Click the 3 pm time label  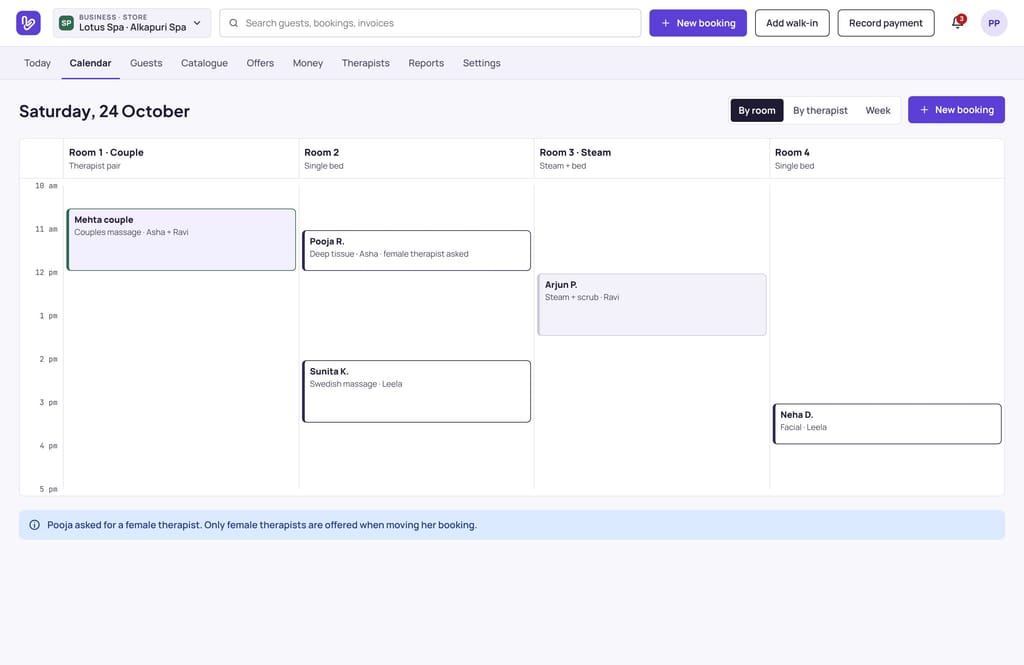tap(48, 402)
